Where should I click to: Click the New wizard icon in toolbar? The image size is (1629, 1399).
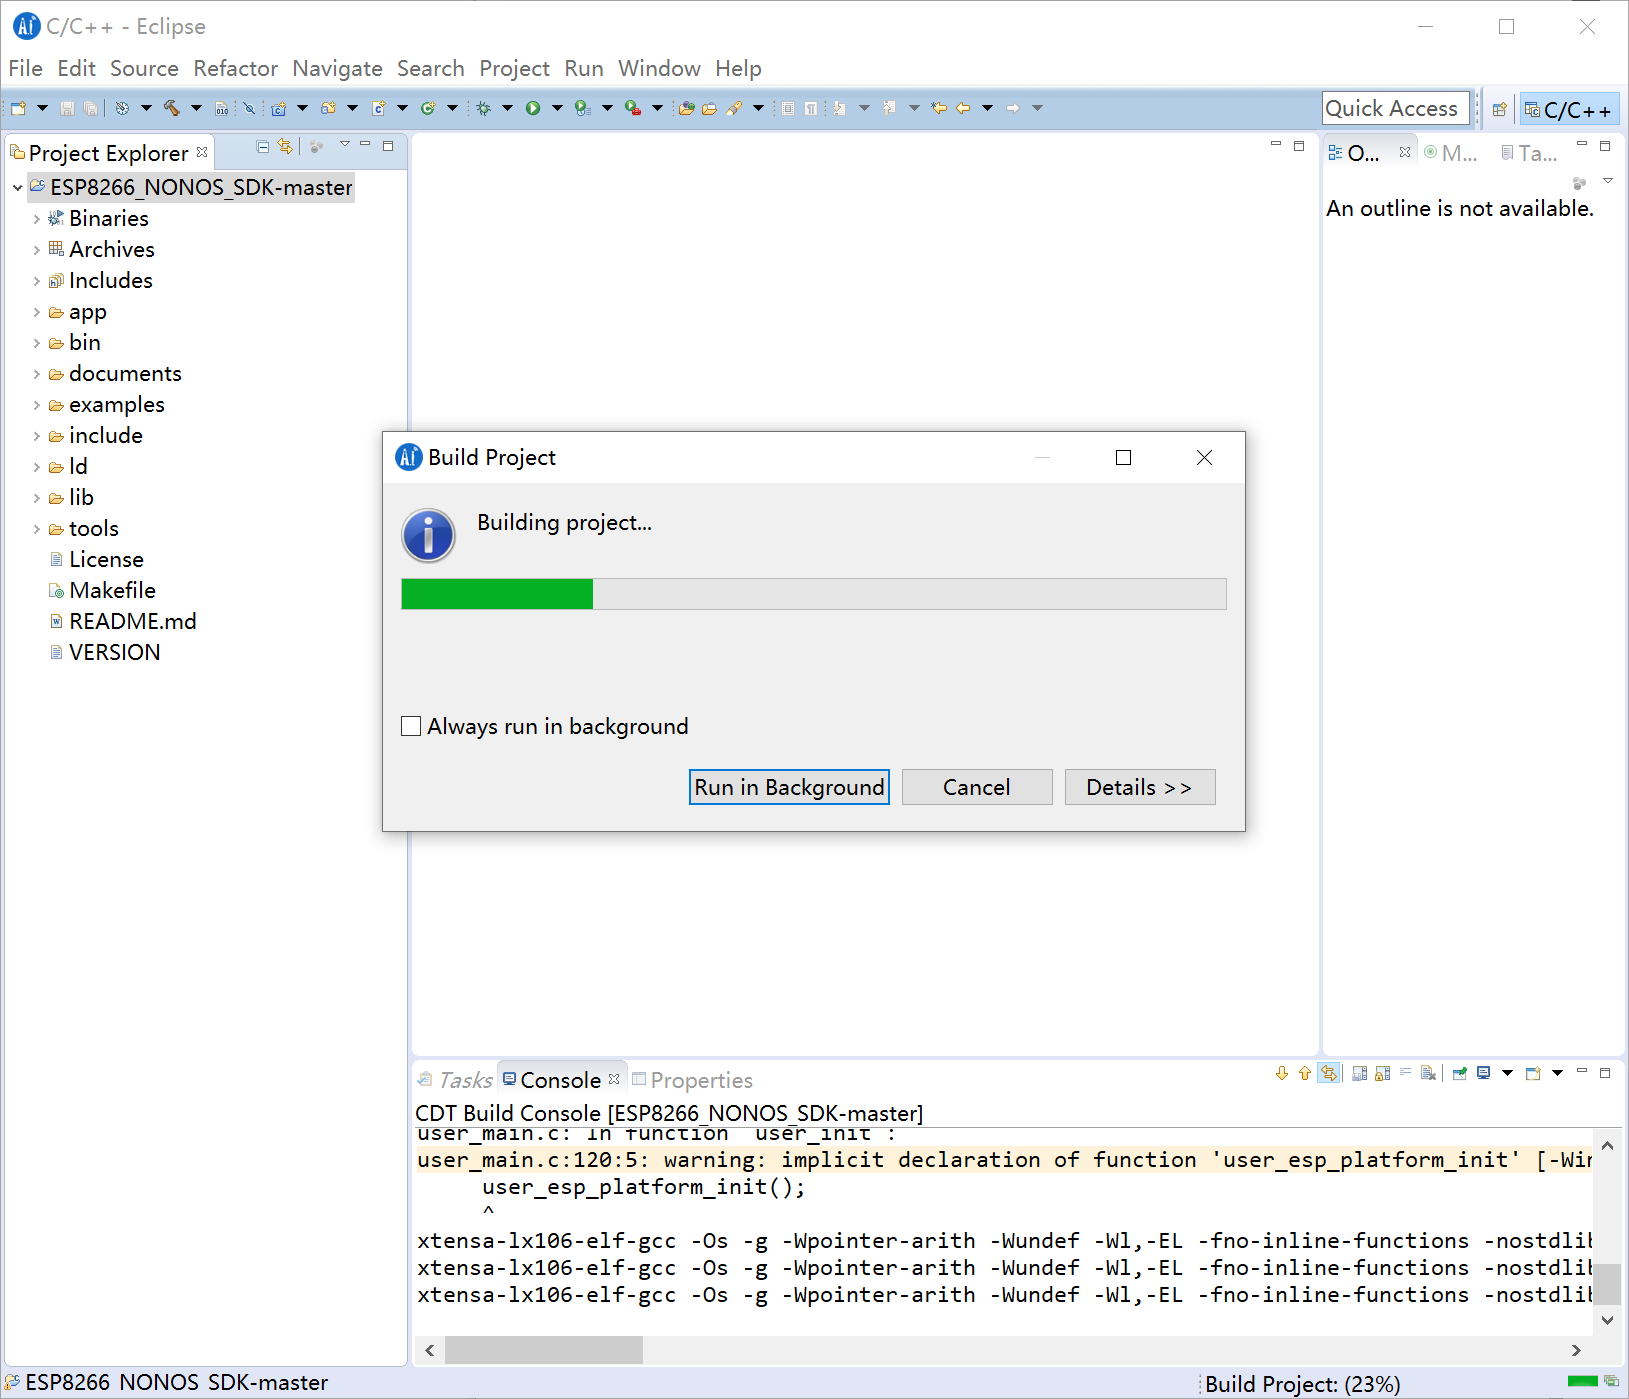(x=18, y=108)
